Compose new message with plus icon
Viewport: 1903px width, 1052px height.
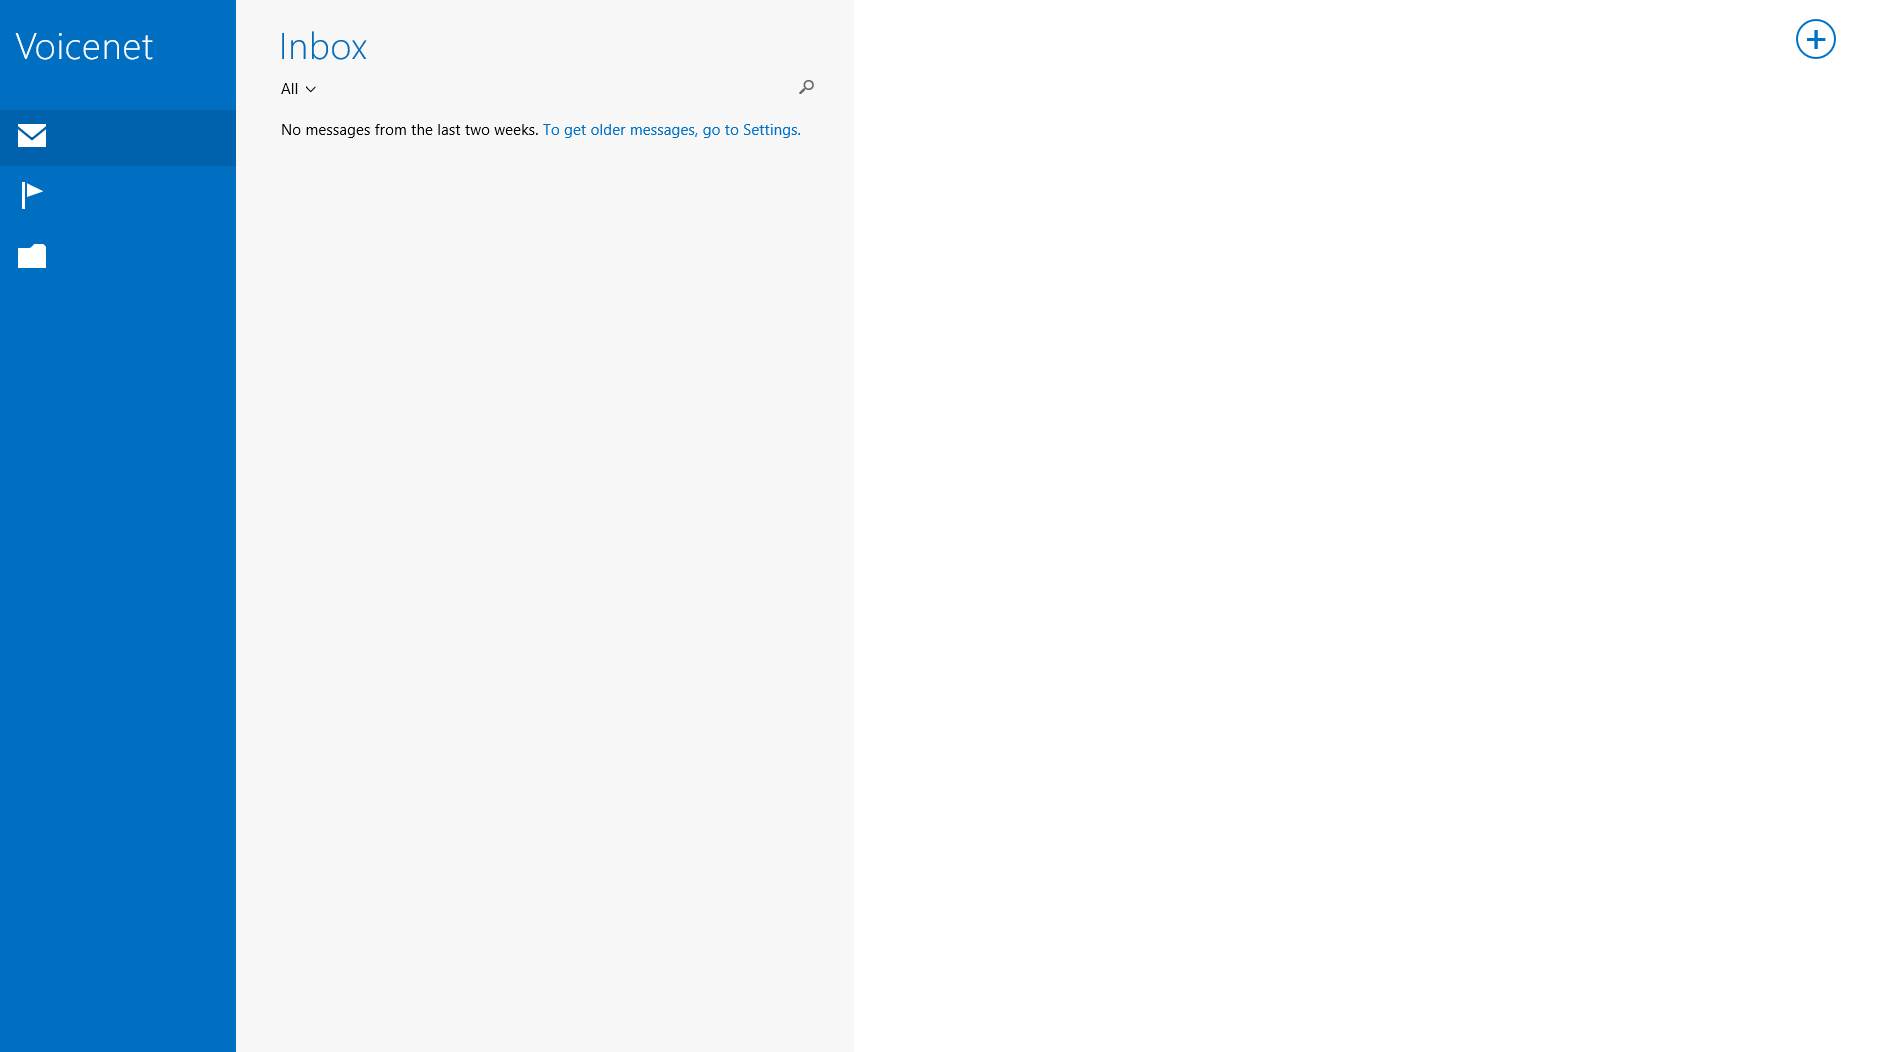[x=1815, y=40]
